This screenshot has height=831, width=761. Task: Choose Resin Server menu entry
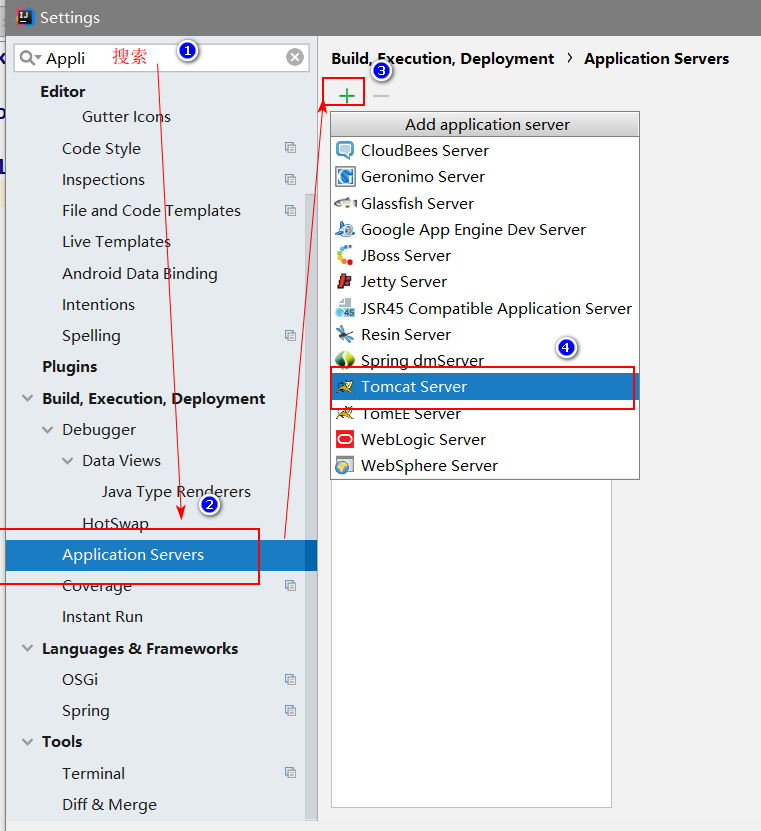pos(485,334)
